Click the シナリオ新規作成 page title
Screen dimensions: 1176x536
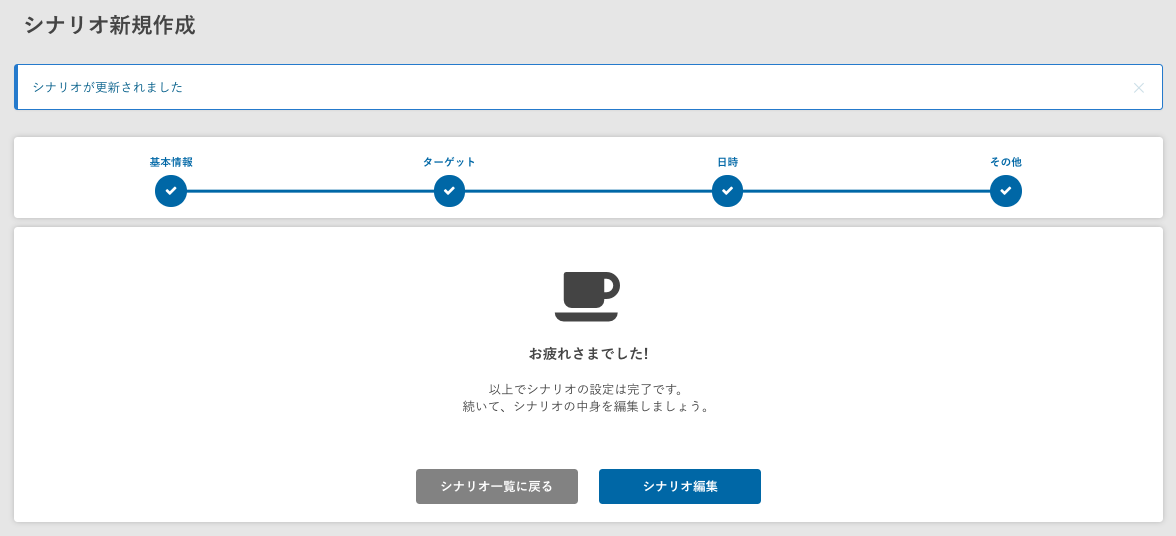[110, 26]
